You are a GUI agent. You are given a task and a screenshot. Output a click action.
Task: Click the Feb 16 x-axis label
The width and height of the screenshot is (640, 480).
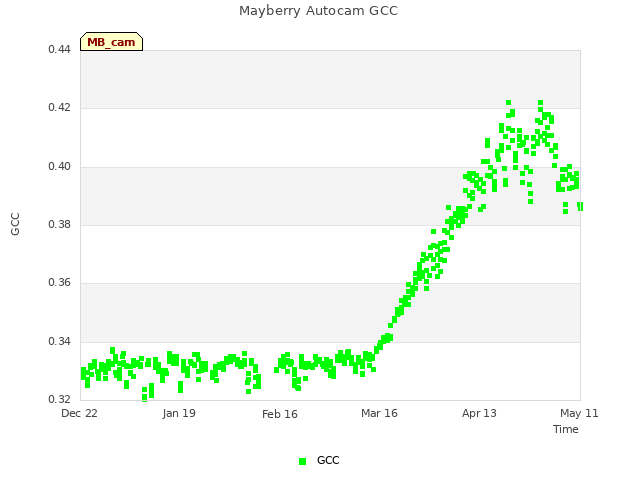280,414
